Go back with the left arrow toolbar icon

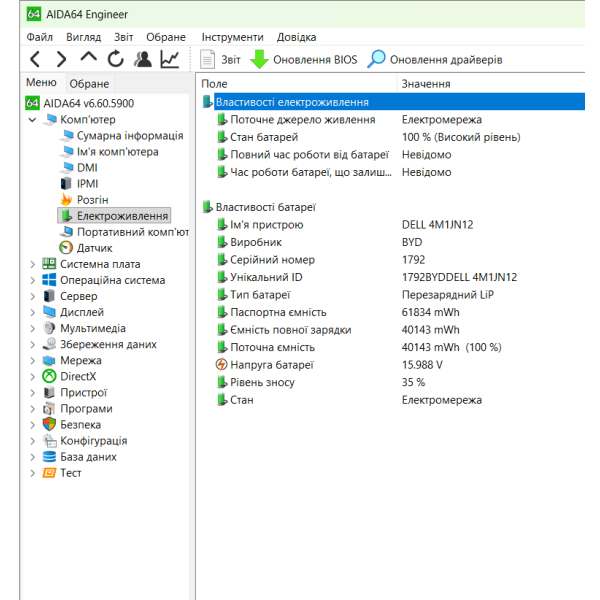click(35, 59)
